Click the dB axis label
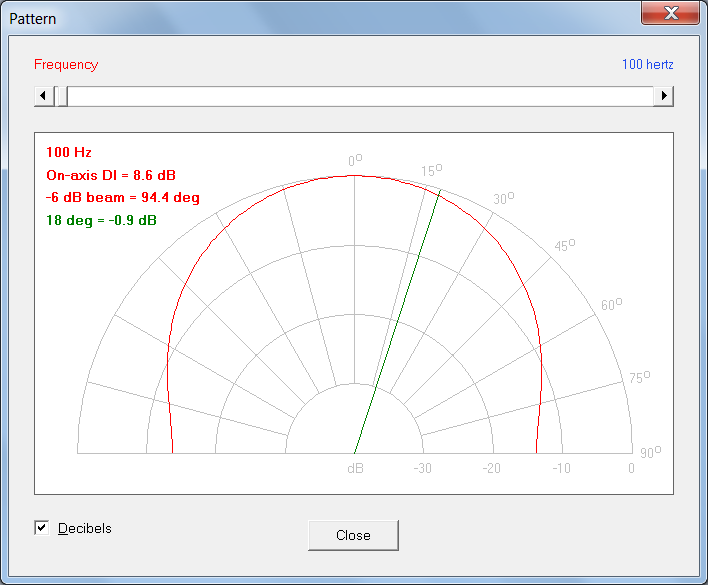Viewport: 708px width, 585px height. 355,469
